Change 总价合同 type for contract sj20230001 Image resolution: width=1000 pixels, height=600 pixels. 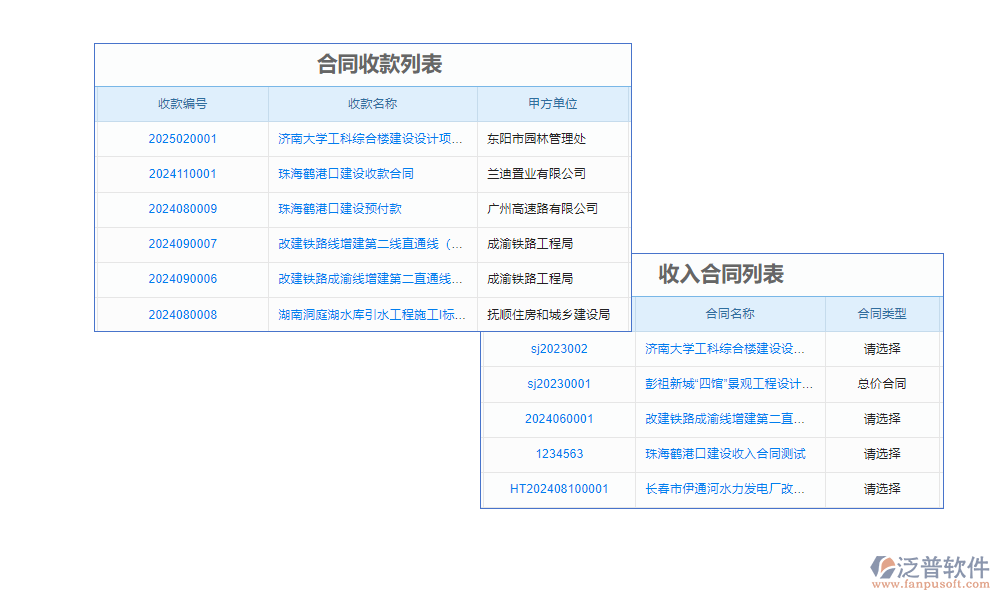click(x=882, y=384)
